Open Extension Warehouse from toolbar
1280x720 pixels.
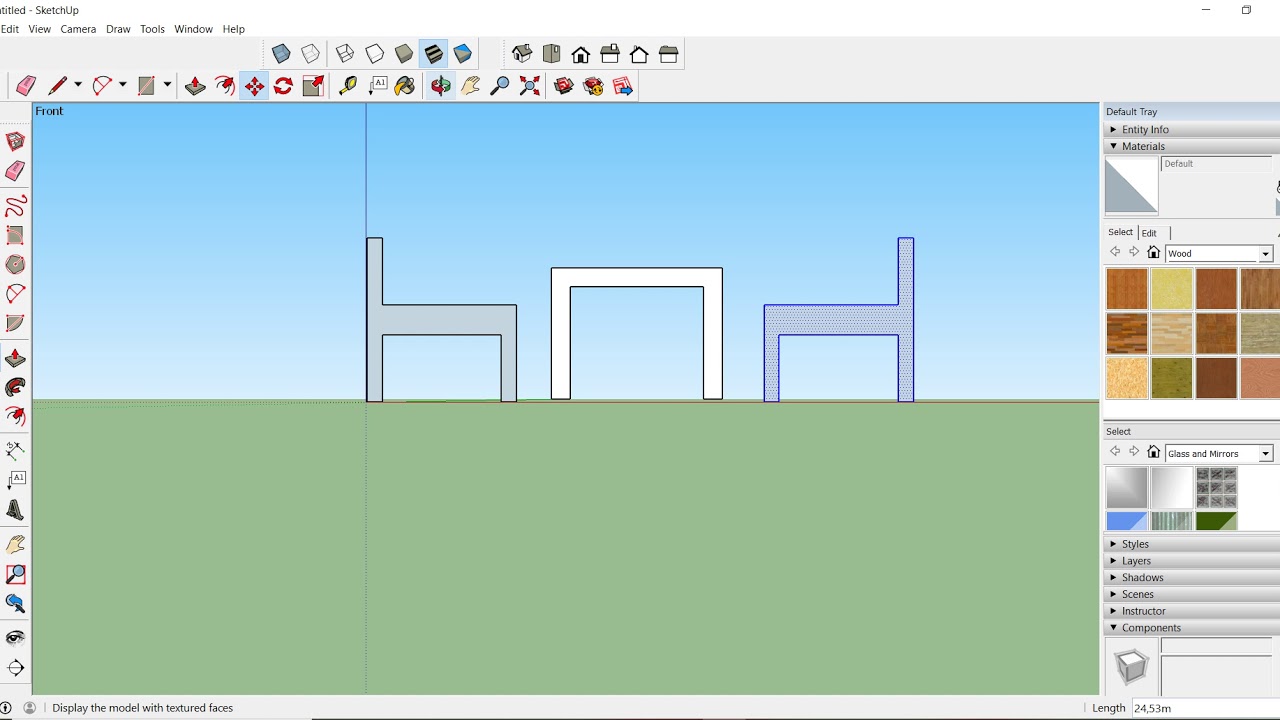click(594, 86)
